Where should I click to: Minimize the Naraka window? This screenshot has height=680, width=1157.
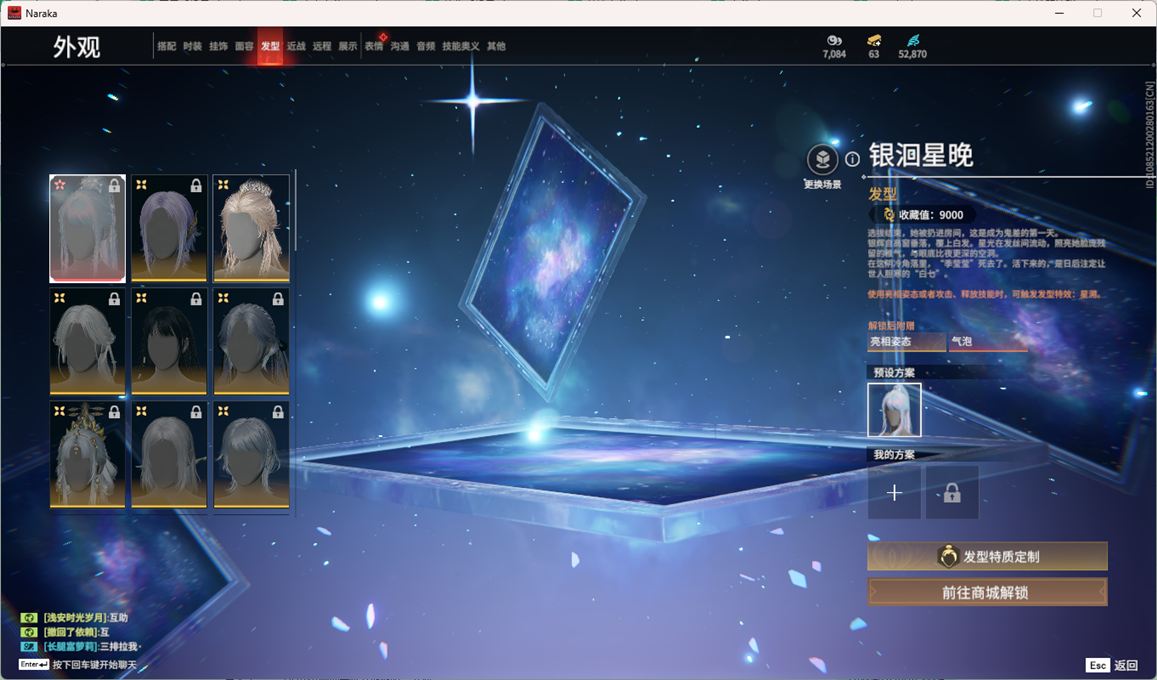1060,13
